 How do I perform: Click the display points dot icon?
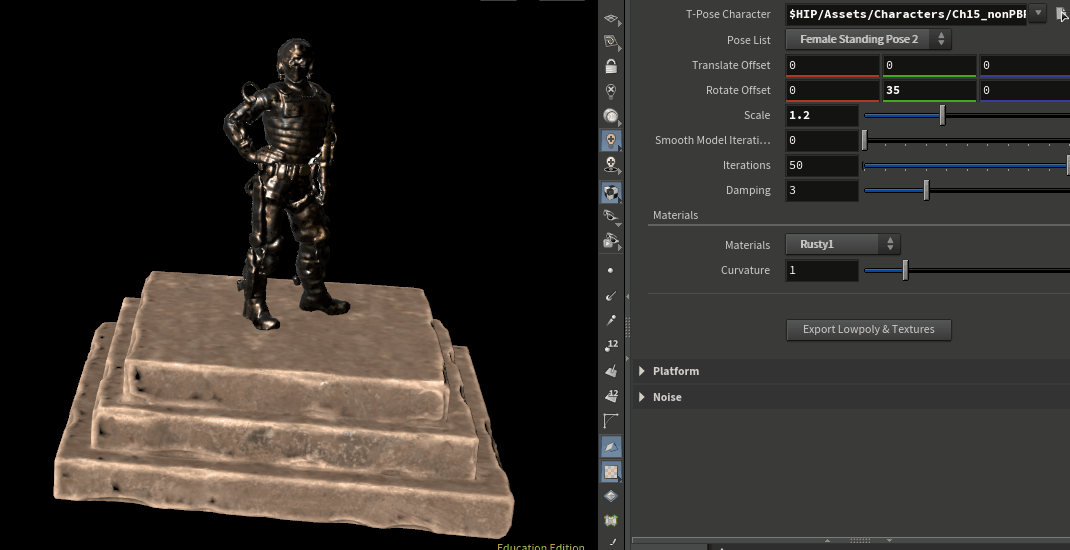coord(611,271)
